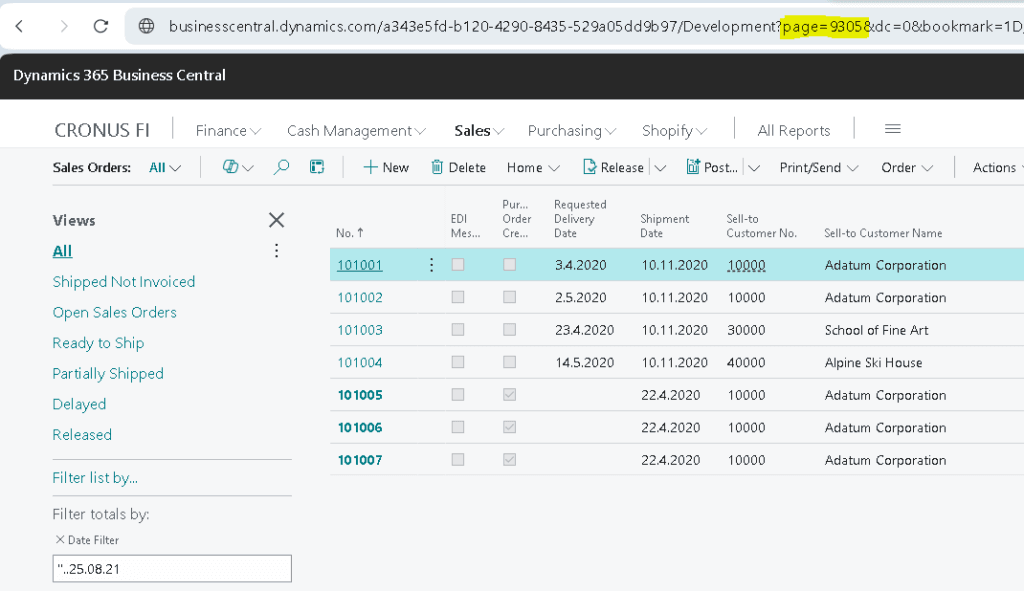Open the hamburger navigation menu icon
Screen dimensions: 1024x591
893,129
